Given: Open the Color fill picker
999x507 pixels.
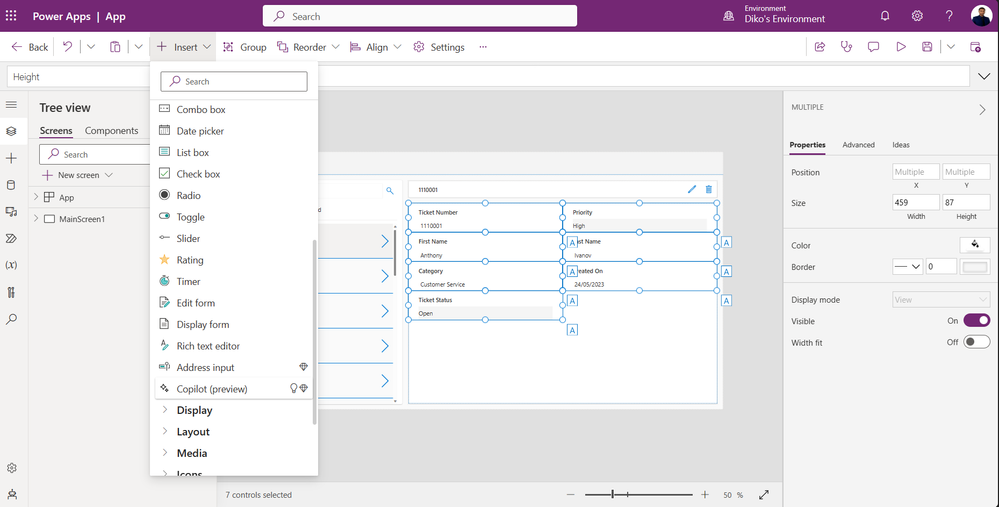Looking at the screenshot, I should point(975,245).
